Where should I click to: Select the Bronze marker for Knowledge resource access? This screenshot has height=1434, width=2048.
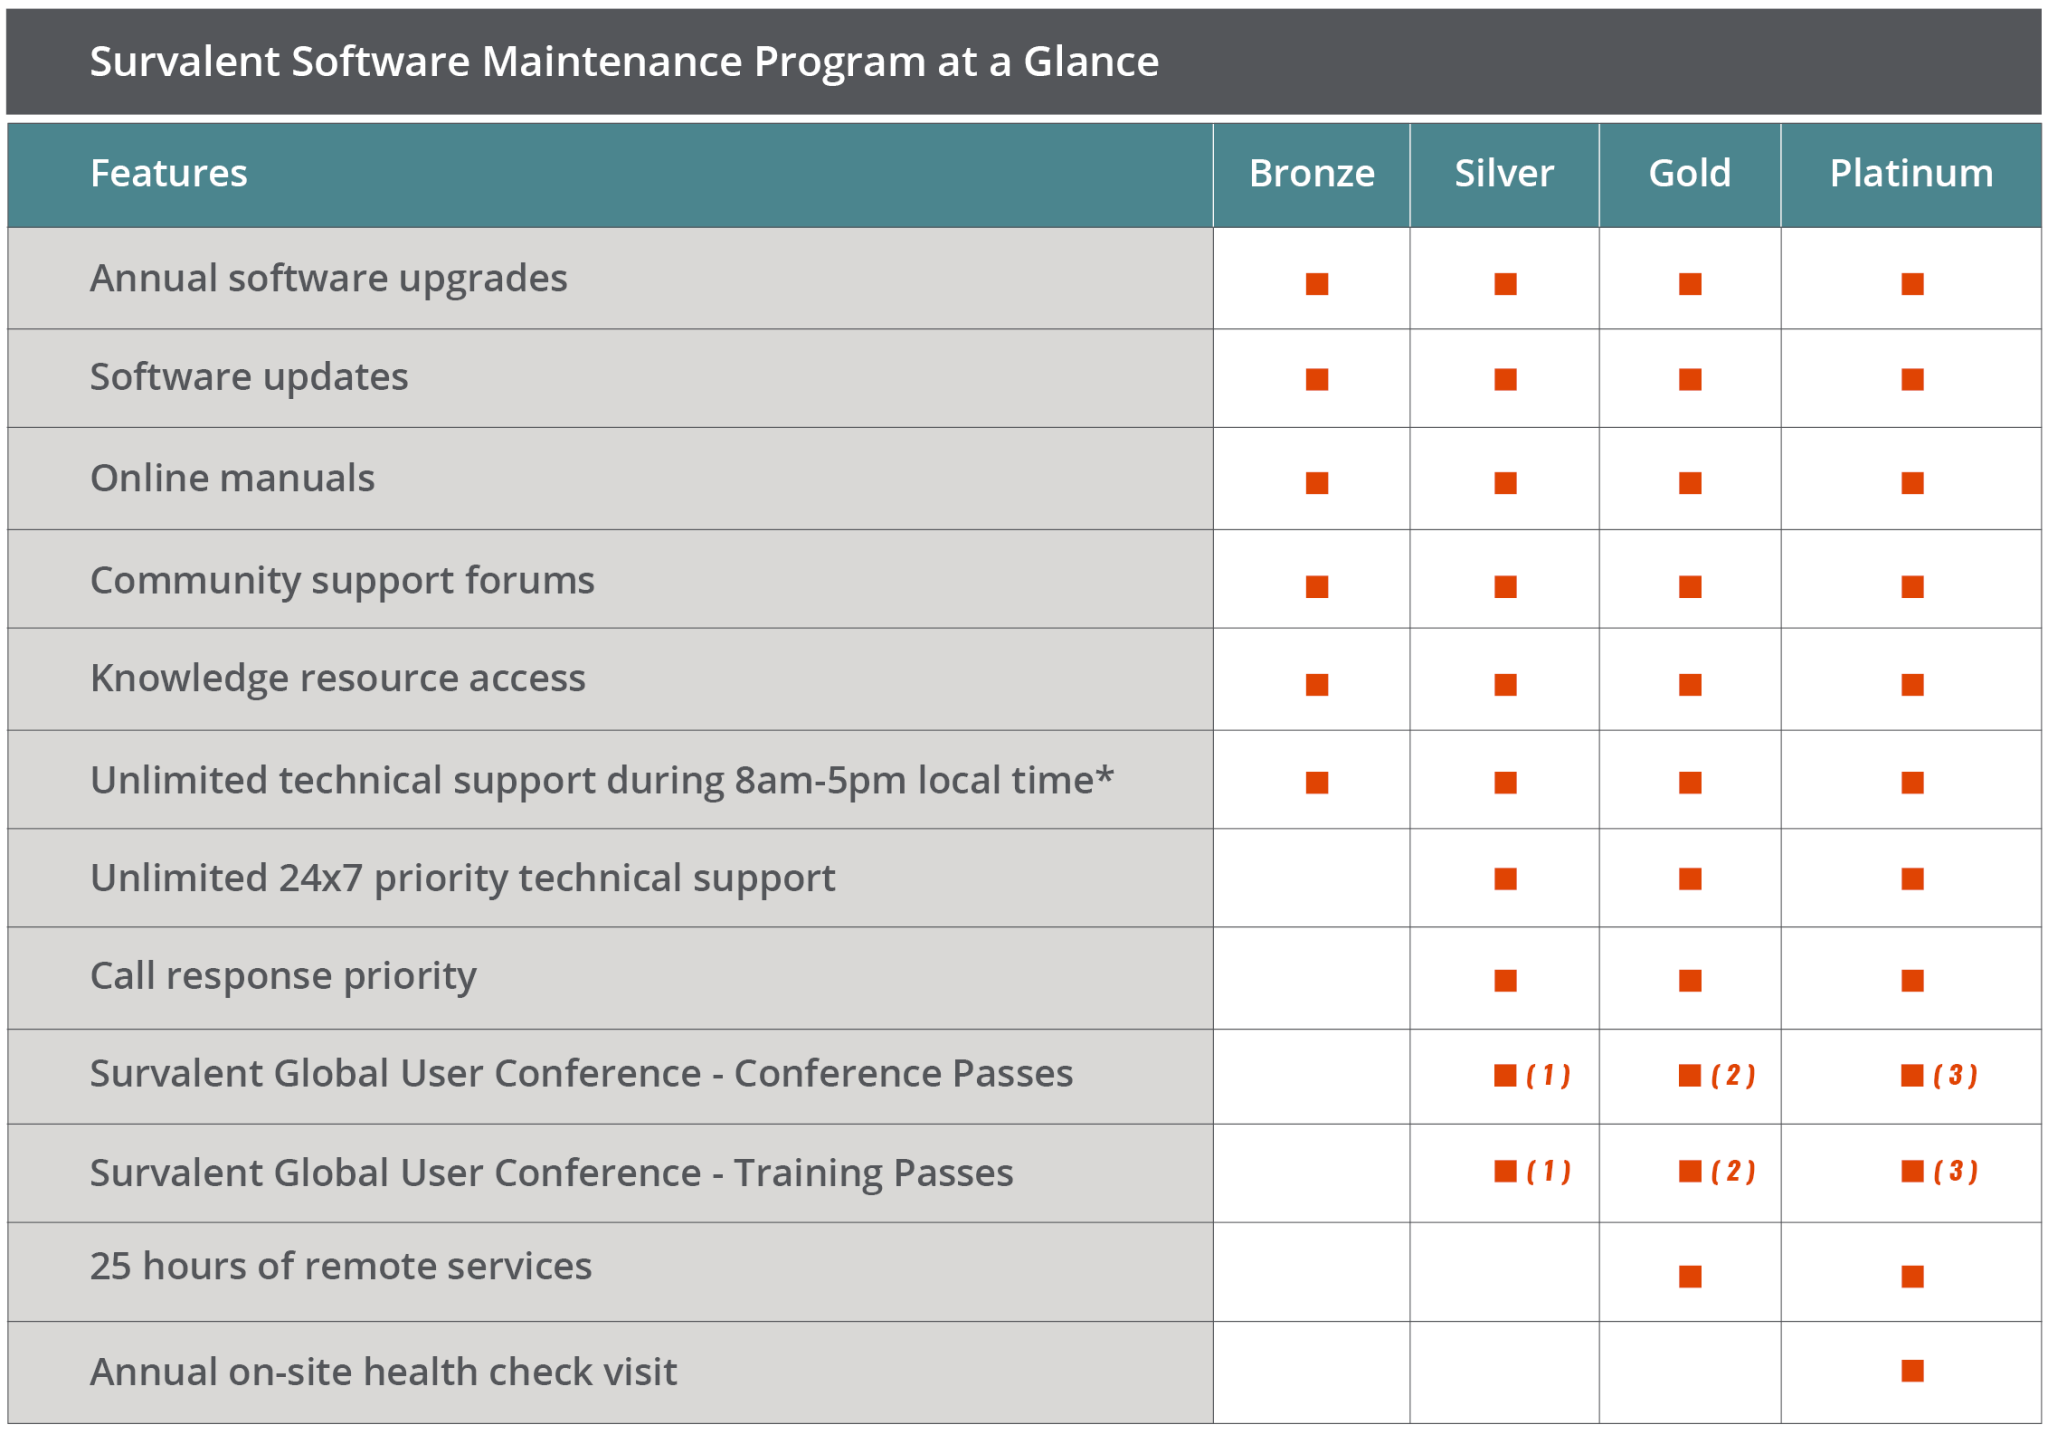(1316, 684)
